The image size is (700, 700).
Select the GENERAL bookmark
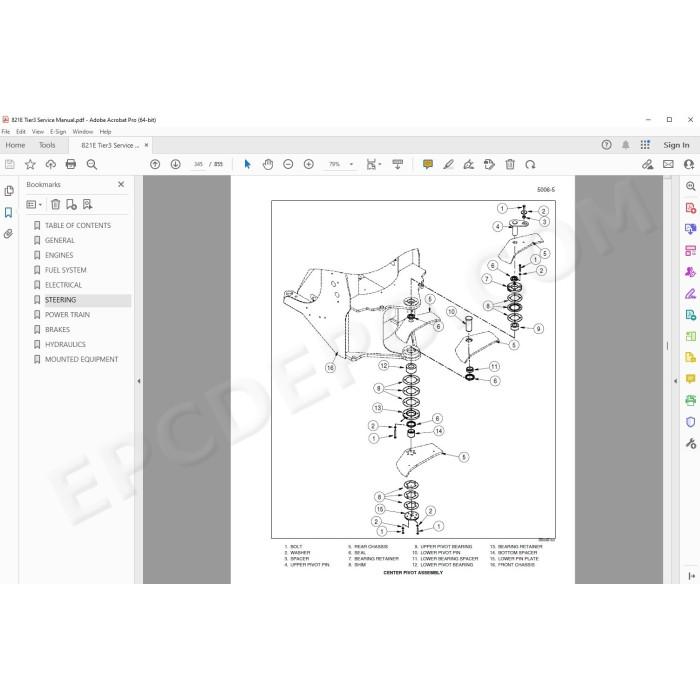tap(59, 240)
